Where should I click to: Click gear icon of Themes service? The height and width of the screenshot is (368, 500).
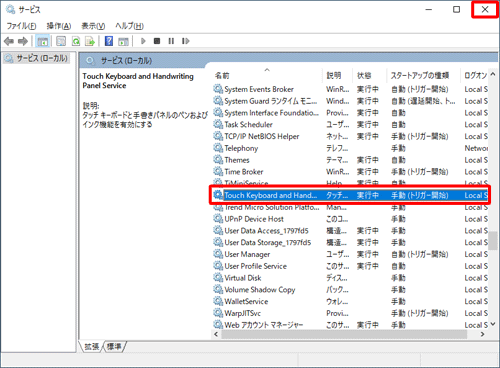click(218, 160)
